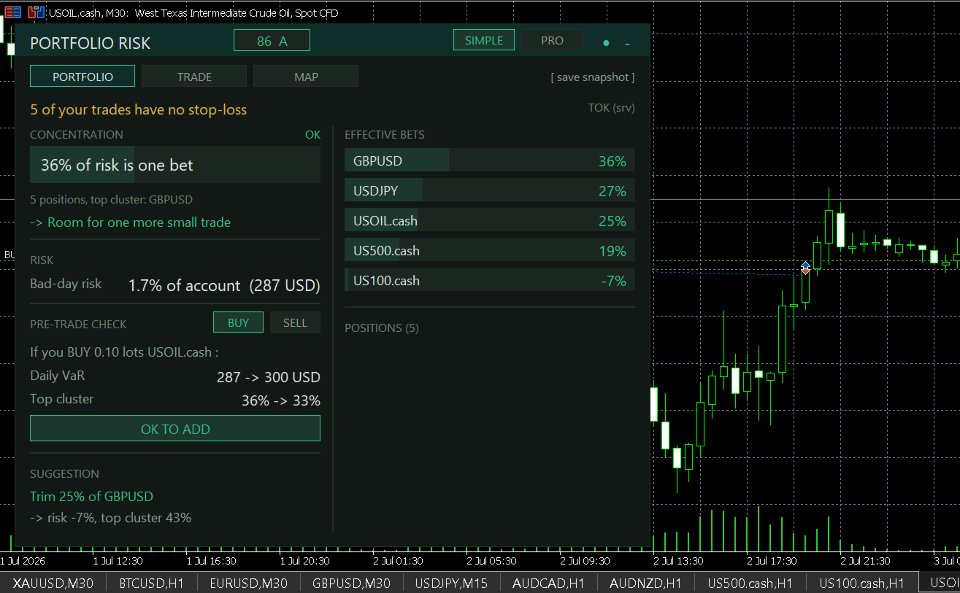This screenshot has height=593, width=960.
Task: Click the save snapshot link
Action: pyautogui.click(x=593, y=77)
